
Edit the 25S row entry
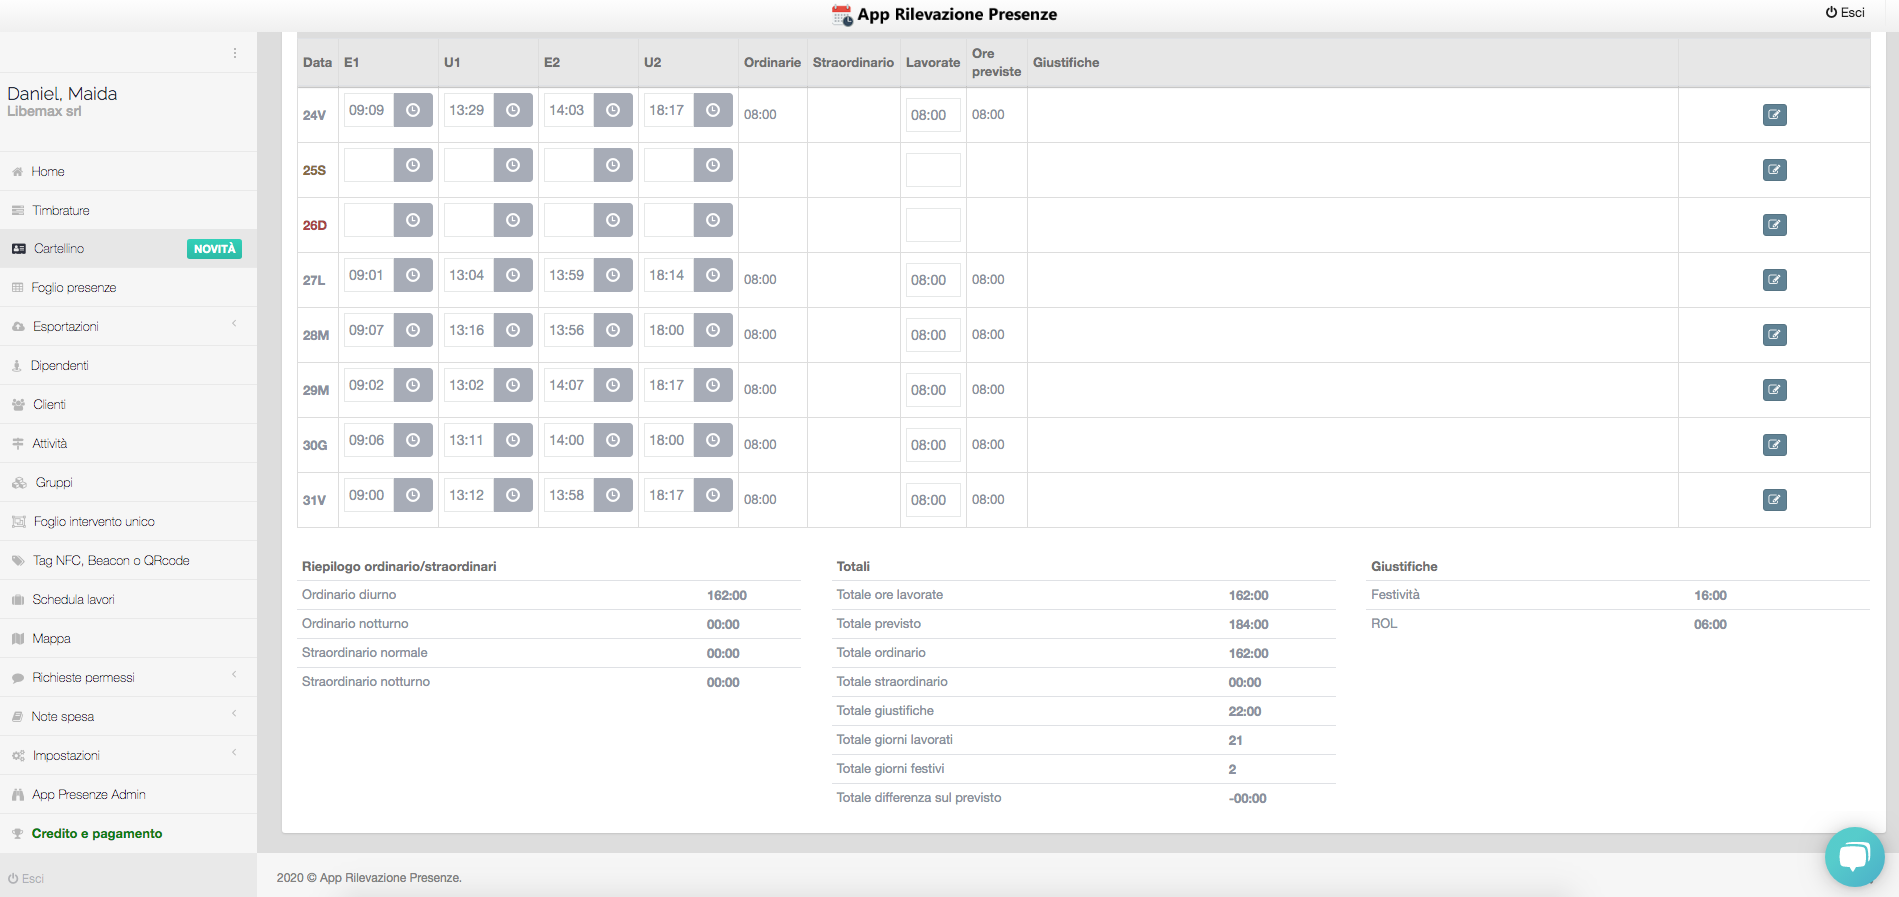pyautogui.click(x=1774, y=170)
